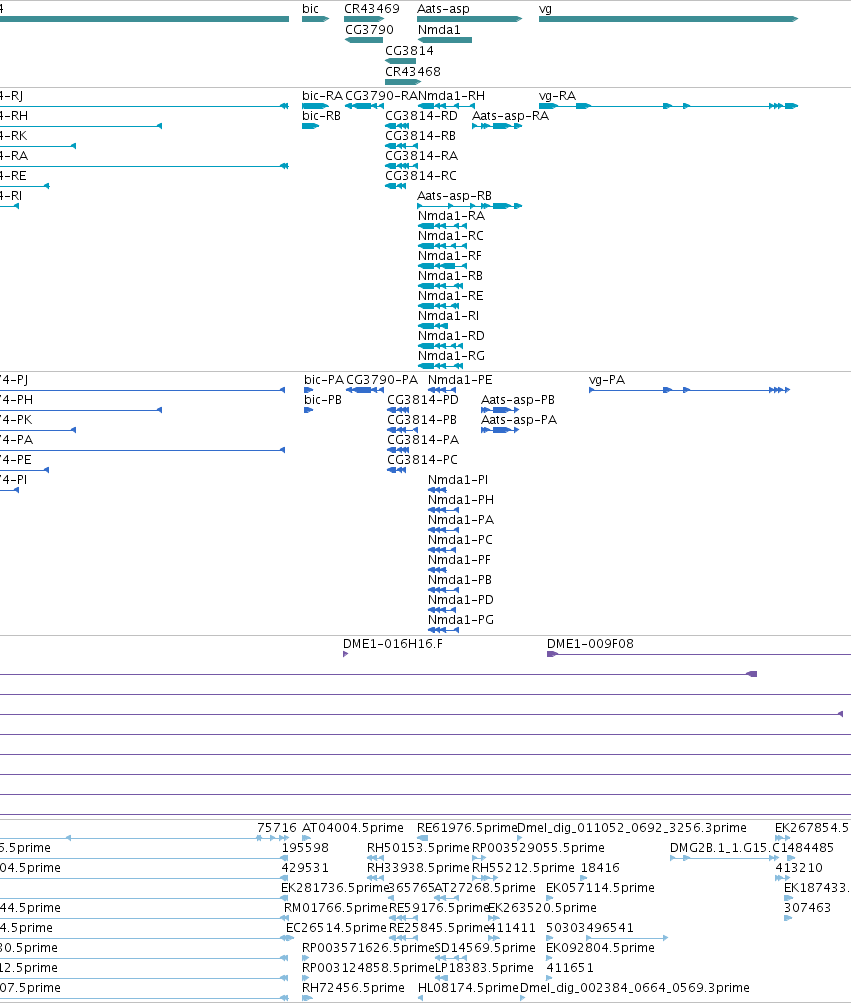This screenshot has height=1003, width=851.
Task: Click the bic-RA transcript
Action: [x=315, y=106]
